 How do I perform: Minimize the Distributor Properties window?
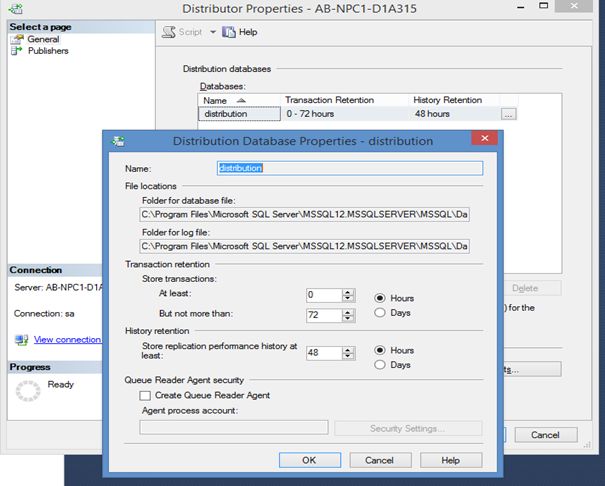521,7
